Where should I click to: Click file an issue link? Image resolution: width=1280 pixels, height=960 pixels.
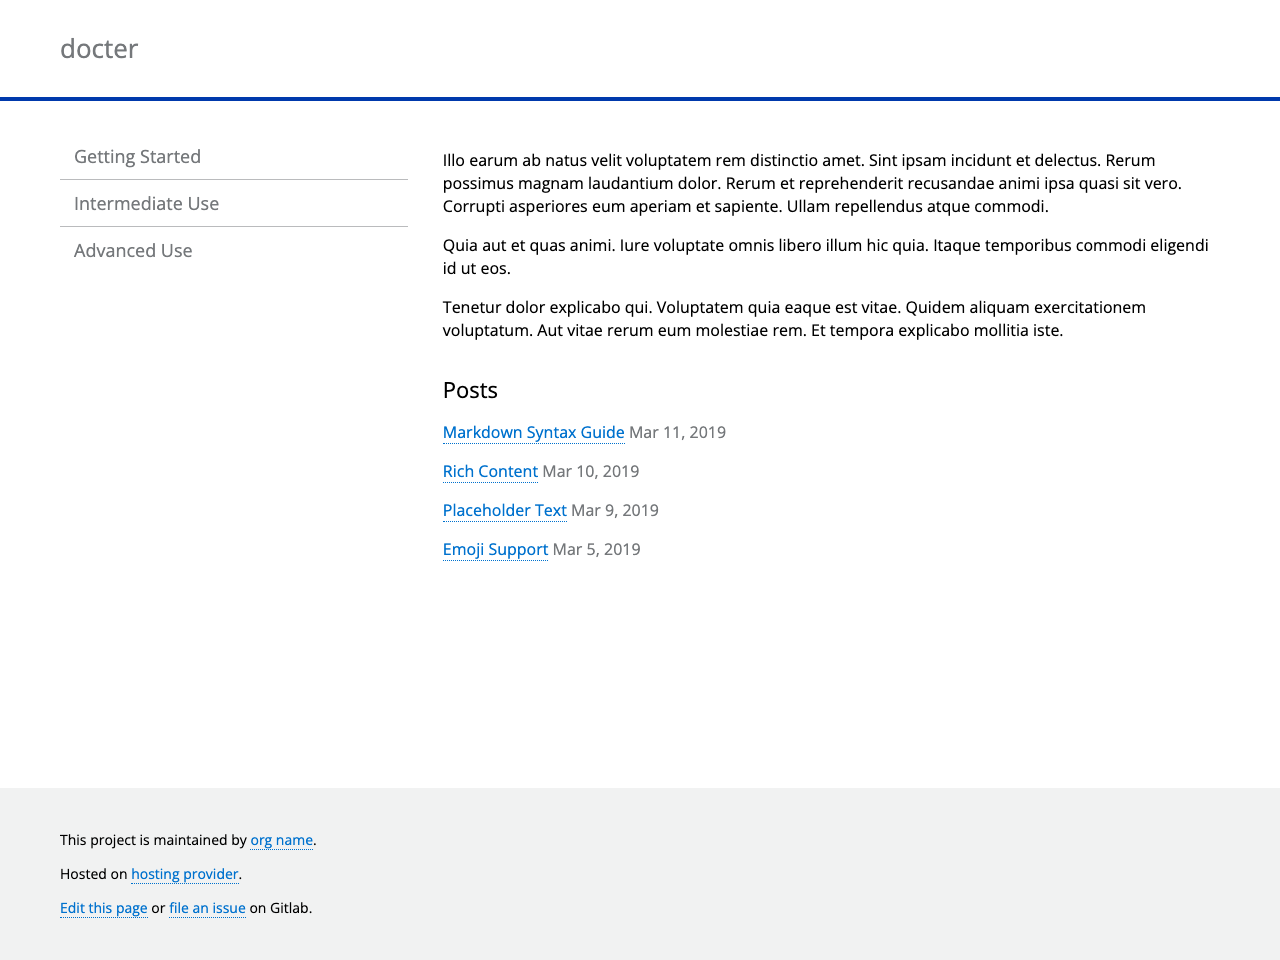[207, 906]
